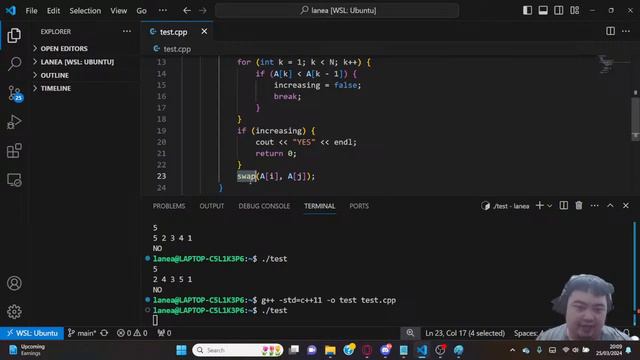This screenshot has width=640, height=360.
Task: Toggle primary side bar layout icon
Action: [527, 10]
